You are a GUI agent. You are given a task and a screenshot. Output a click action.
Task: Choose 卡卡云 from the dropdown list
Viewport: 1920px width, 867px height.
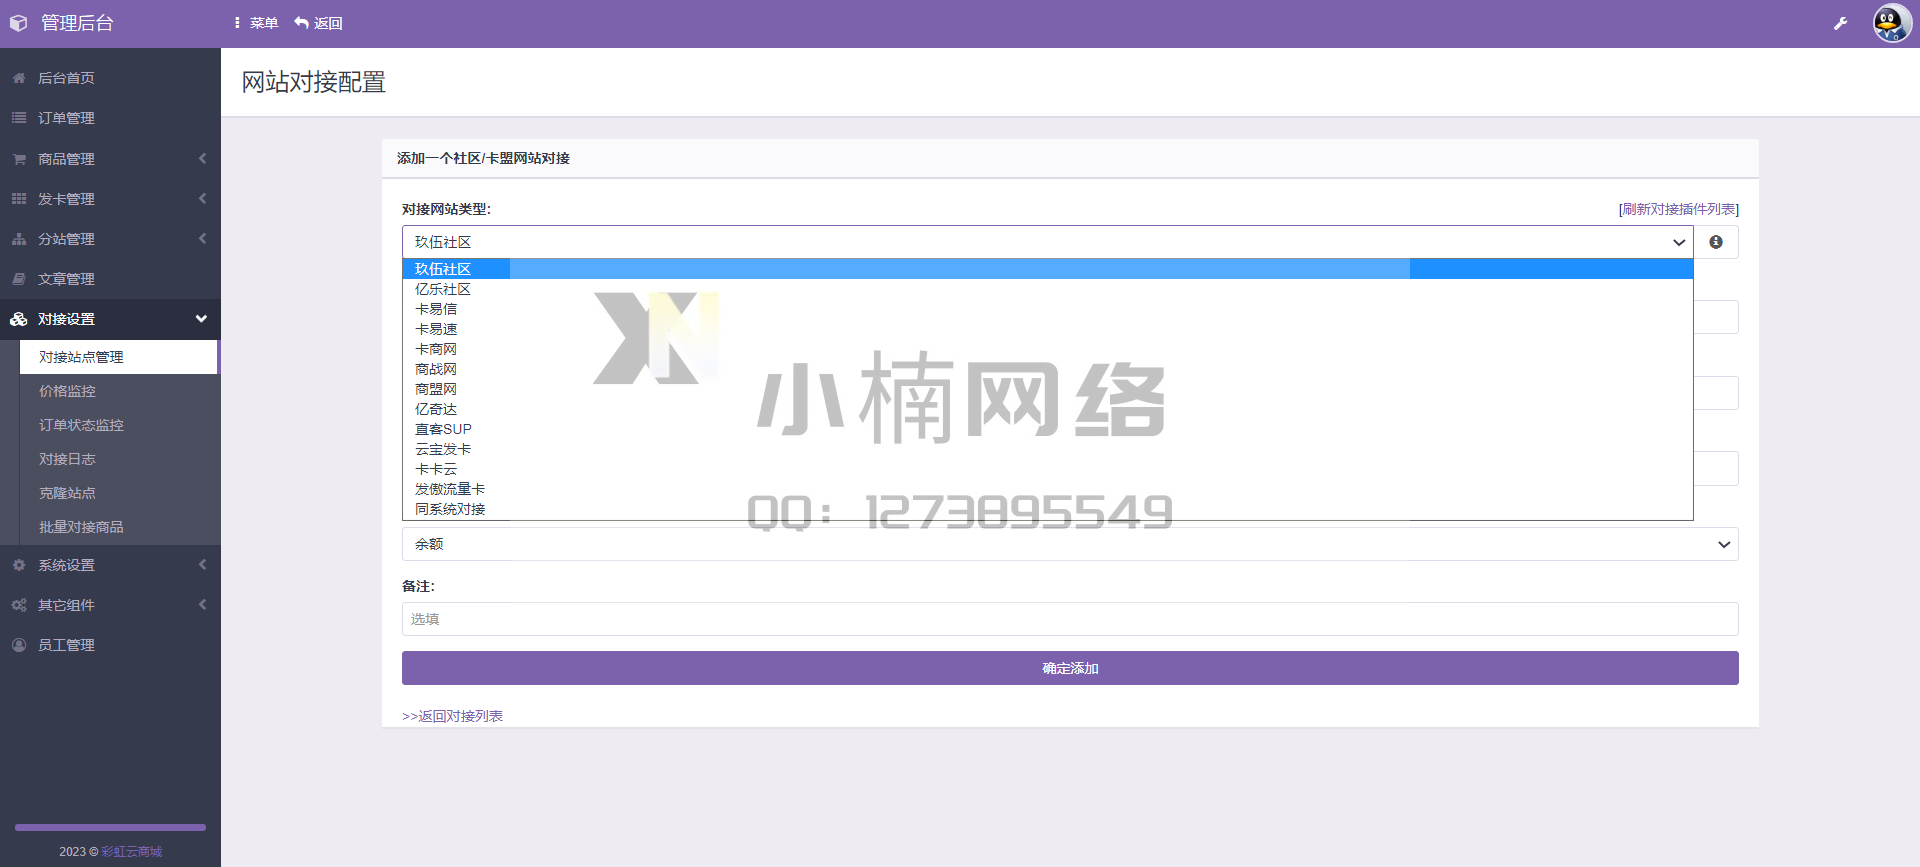(1047, 469)
